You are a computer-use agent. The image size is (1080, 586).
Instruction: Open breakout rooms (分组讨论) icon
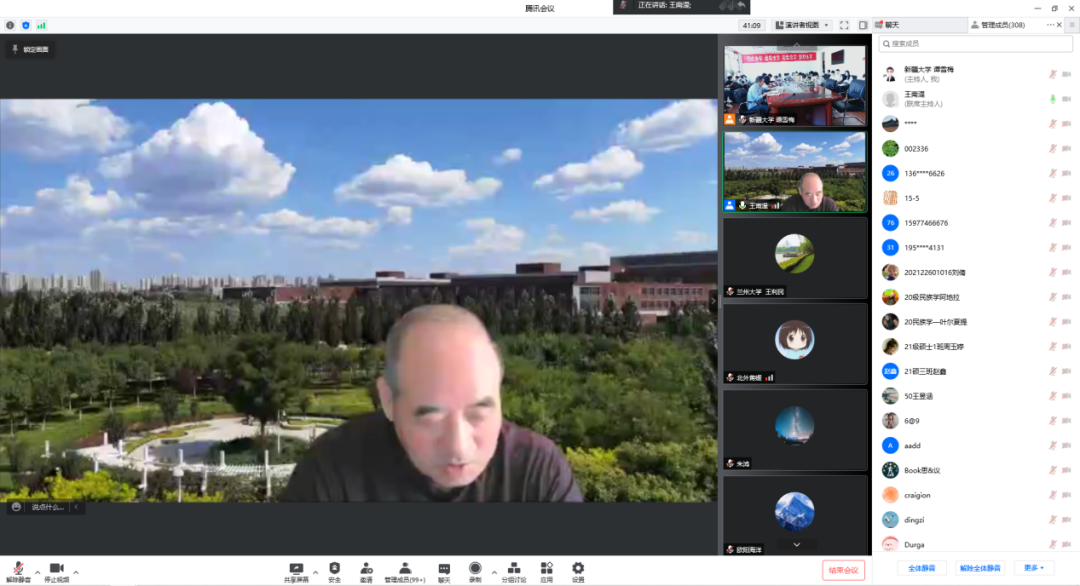coord(513,567)
